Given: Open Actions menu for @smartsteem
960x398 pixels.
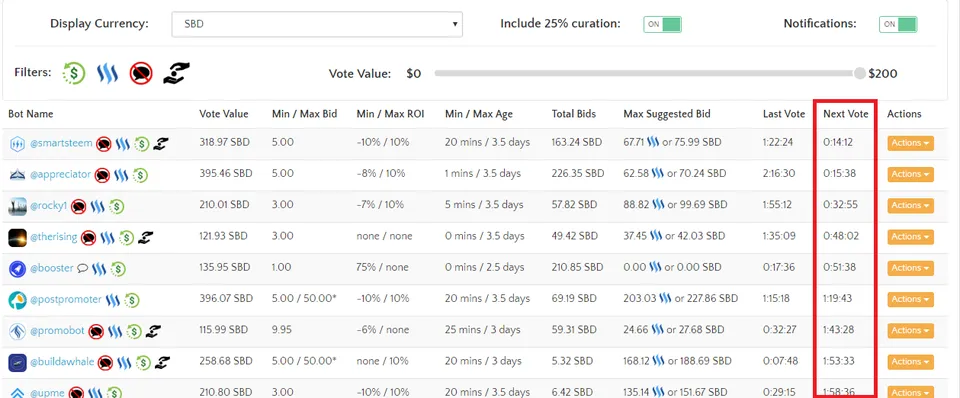Looking at the screenshot, I should [x=910, y=143].
